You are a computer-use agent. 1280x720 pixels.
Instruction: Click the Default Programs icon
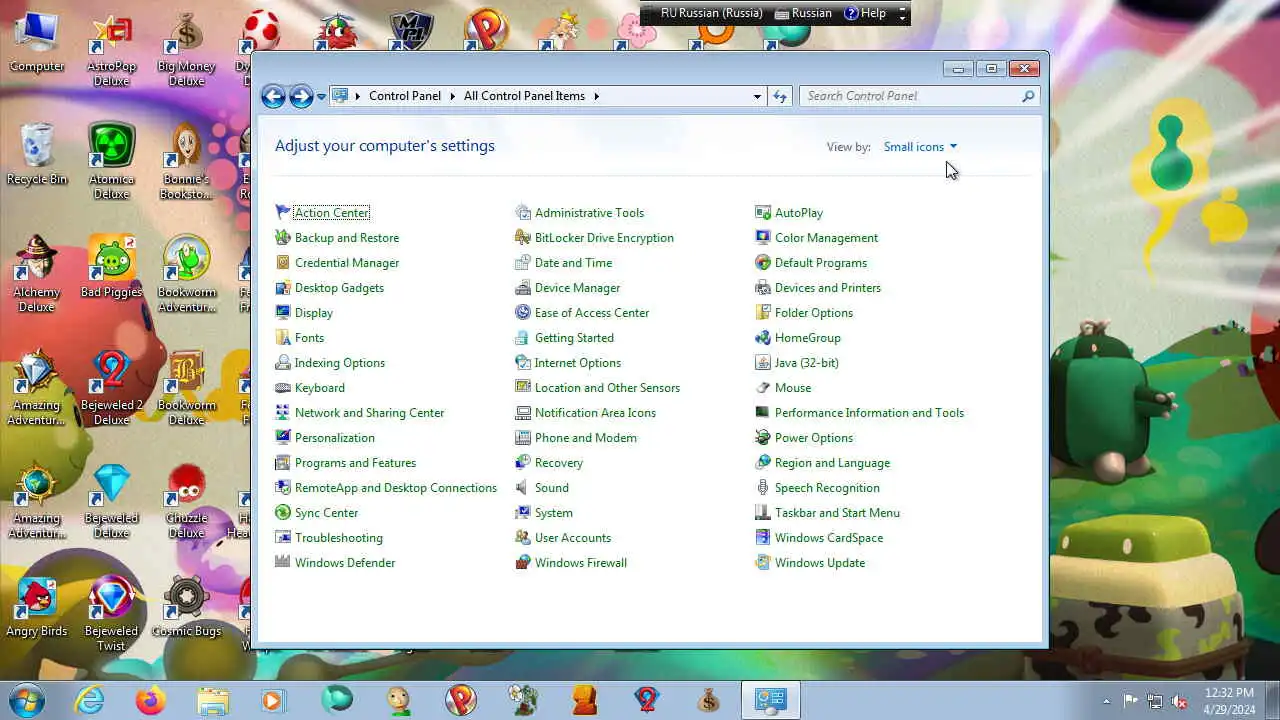coord(763,262)
